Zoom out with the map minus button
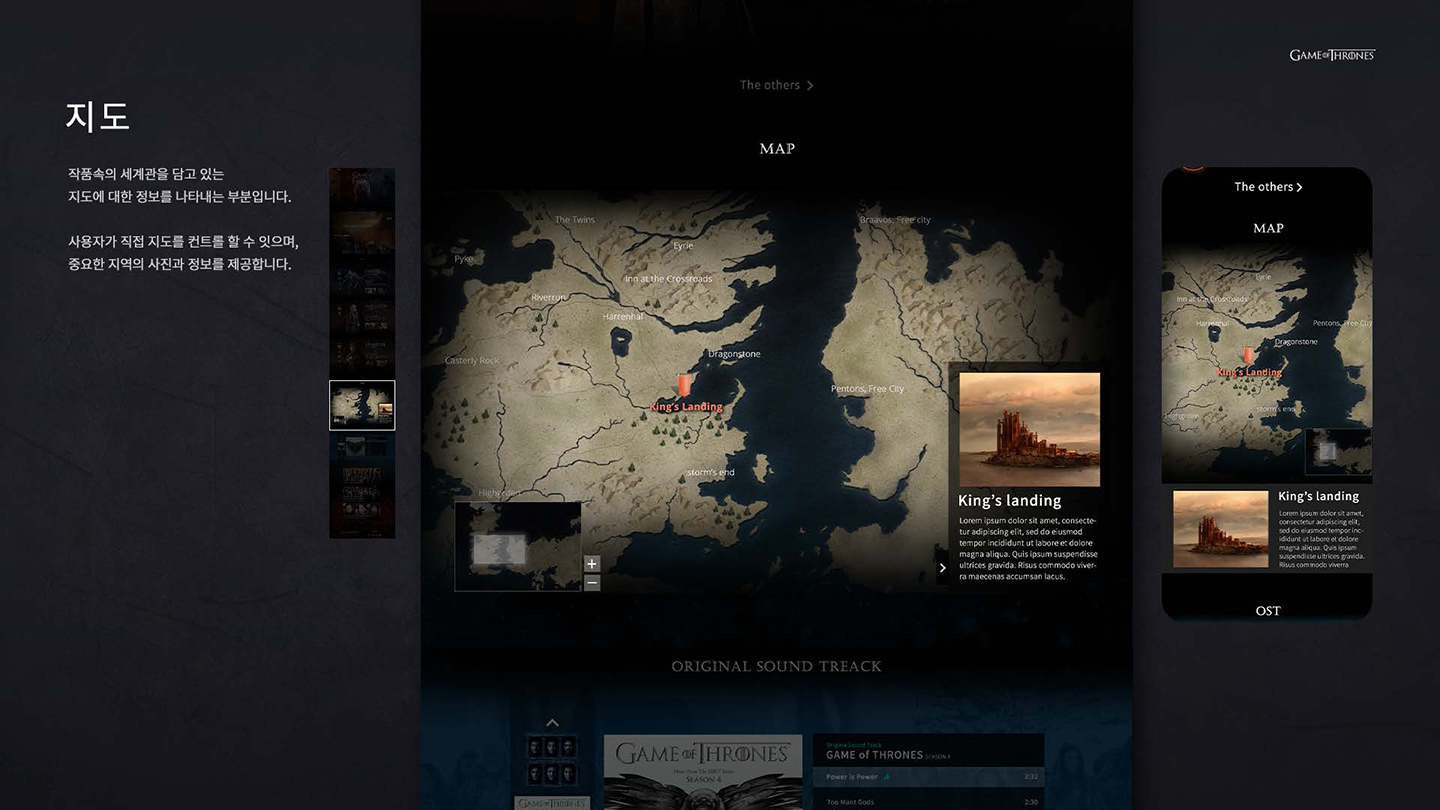The height and width of the screenshot is (810, 1440). tap(591, 582)
